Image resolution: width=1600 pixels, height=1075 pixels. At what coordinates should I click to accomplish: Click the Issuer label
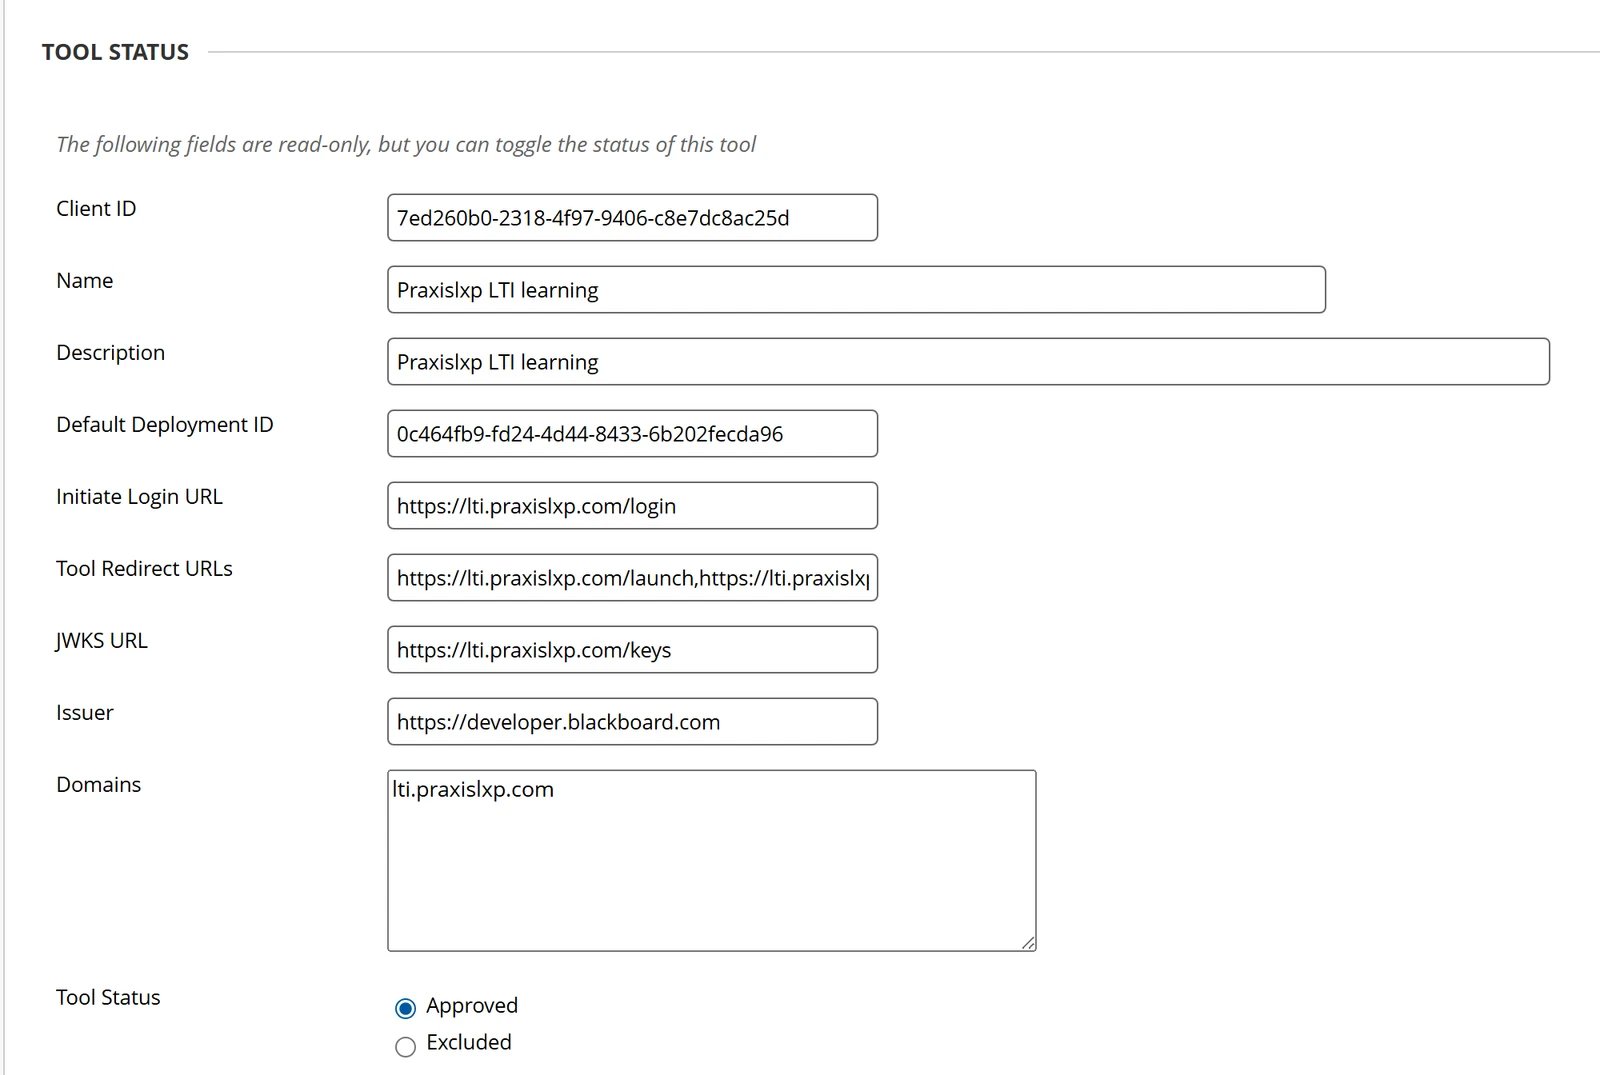coord(85,712)
